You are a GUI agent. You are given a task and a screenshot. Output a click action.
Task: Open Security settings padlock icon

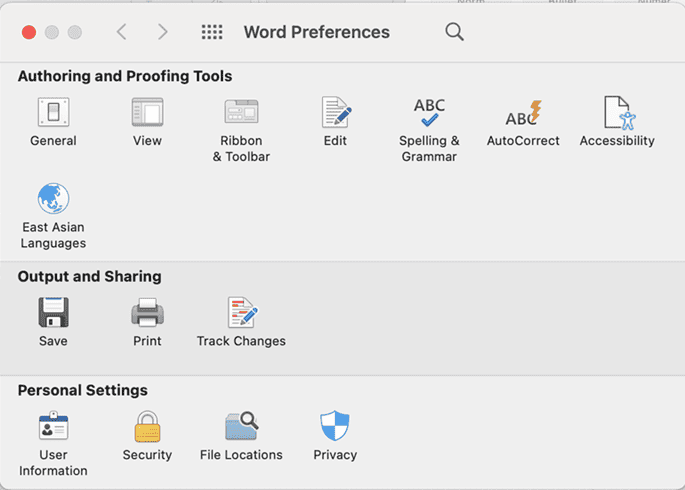tap(147, 427)
